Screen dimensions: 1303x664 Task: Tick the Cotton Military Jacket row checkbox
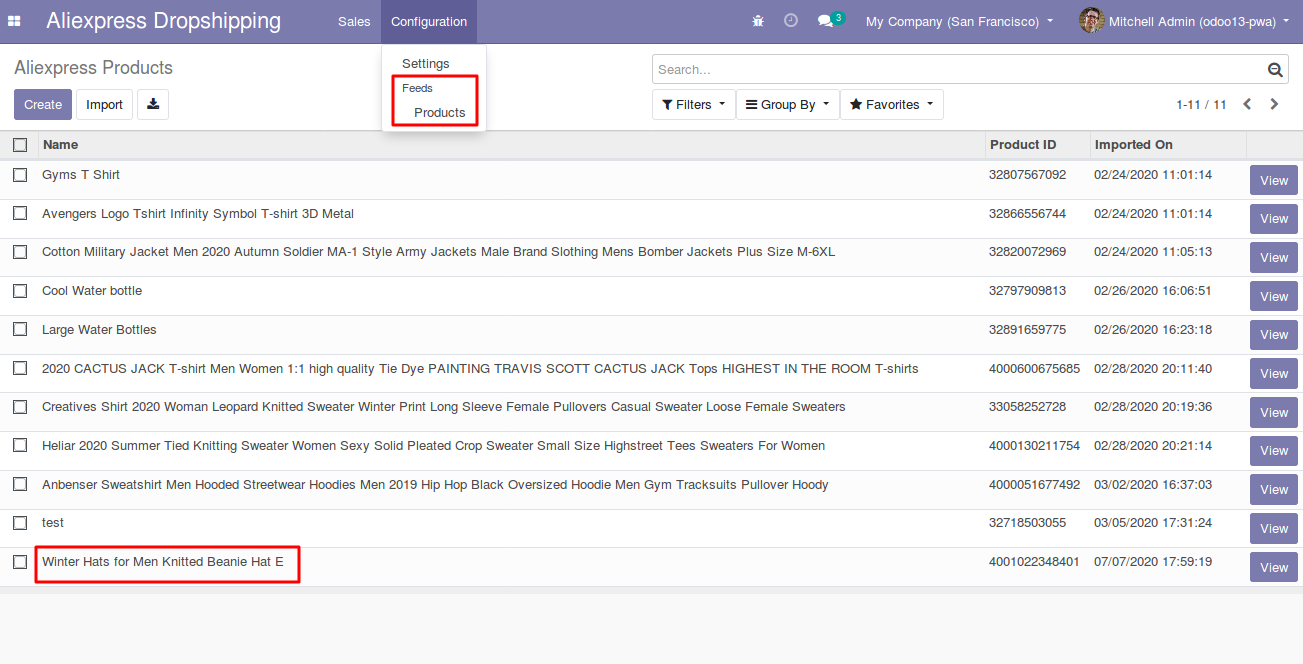pyautogui.click(x=20, y=252)
